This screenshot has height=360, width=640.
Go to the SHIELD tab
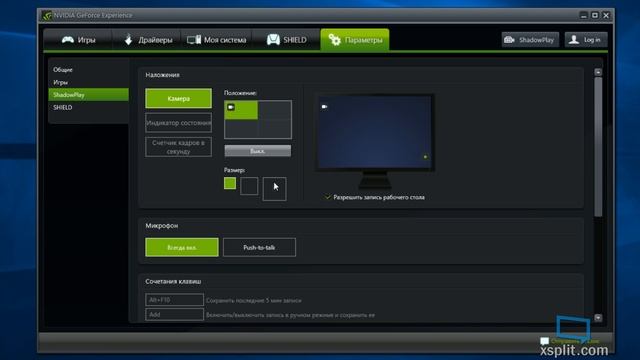pyautogui.click(x=287, y=40)
